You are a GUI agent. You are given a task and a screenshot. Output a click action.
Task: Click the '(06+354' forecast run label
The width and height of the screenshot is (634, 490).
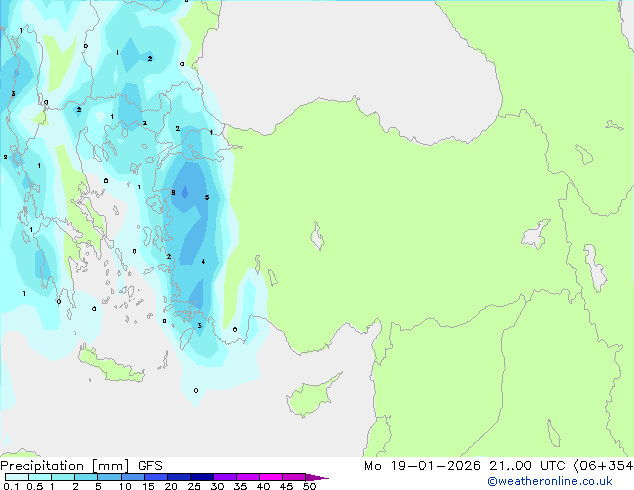(x=603, y=466)
